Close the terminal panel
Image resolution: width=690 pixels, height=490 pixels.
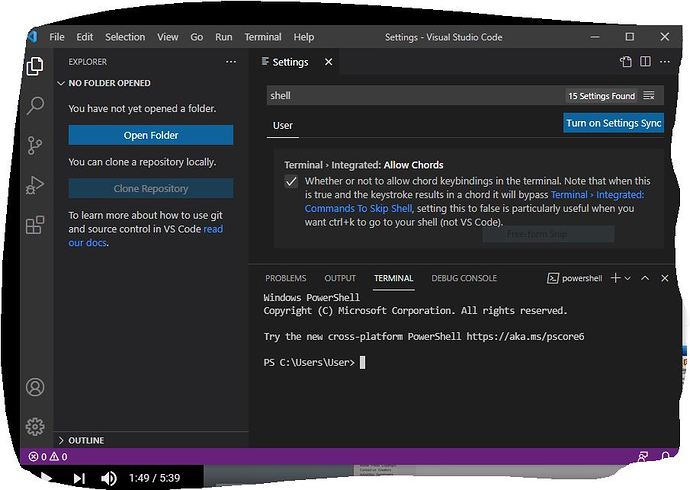pyautogui.click(x=664, y=278)
